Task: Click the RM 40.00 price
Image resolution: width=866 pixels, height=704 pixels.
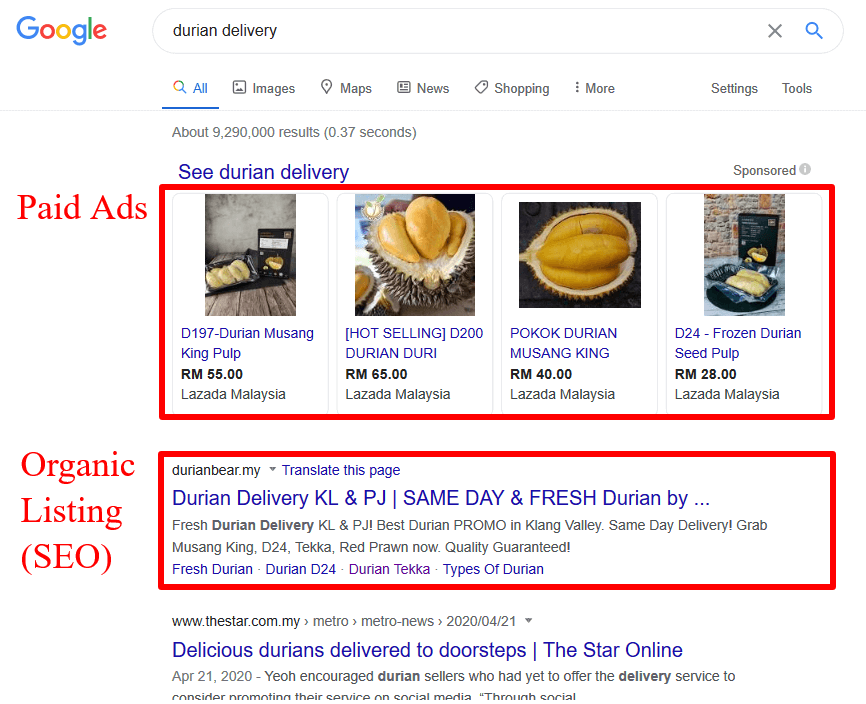Action: [541, 374]
